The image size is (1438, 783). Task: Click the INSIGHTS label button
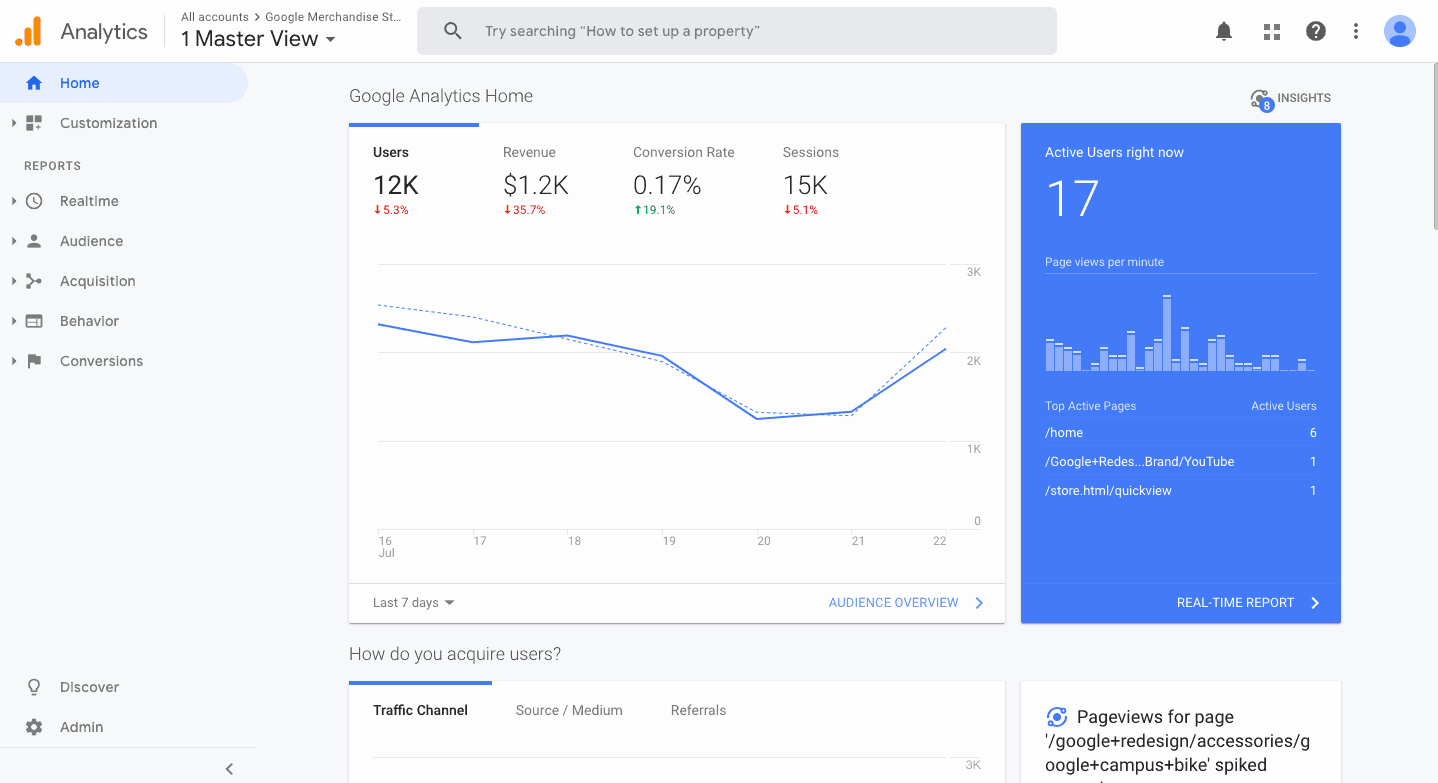[x=1304, y=98]
